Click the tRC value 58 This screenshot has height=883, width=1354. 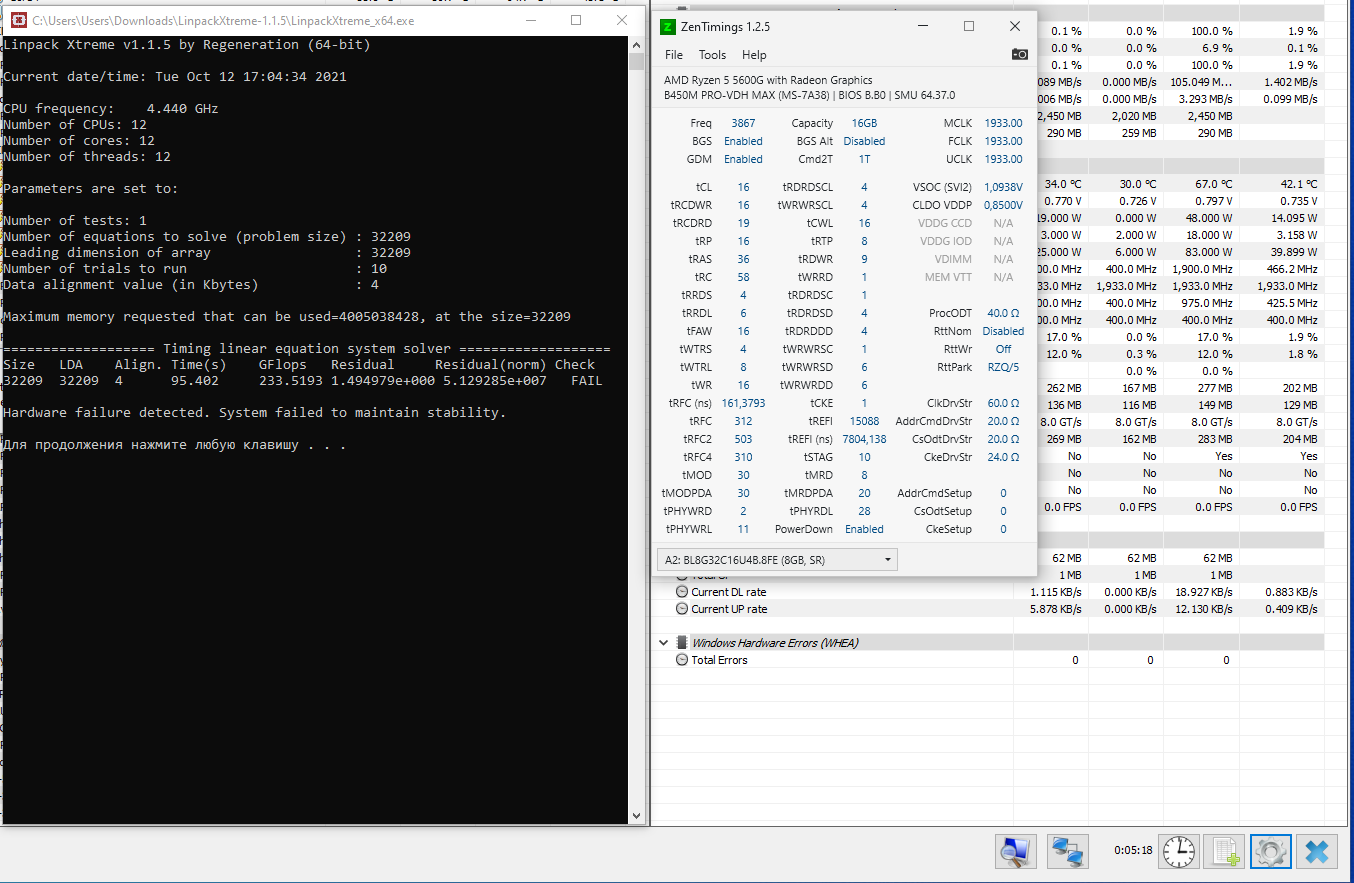[x=743, y=277]
